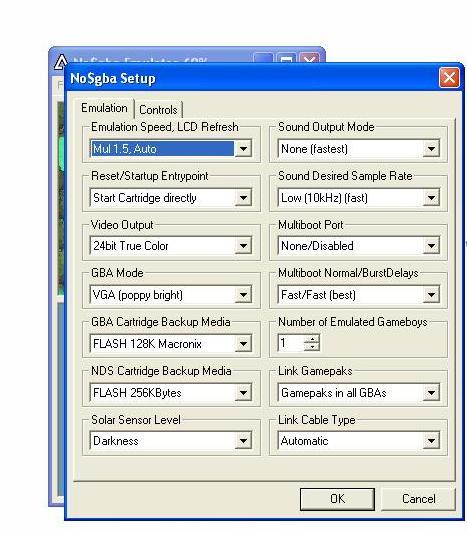Confirm setup with OK button
Screen dimensions: 467x535
tap(337, 499)
